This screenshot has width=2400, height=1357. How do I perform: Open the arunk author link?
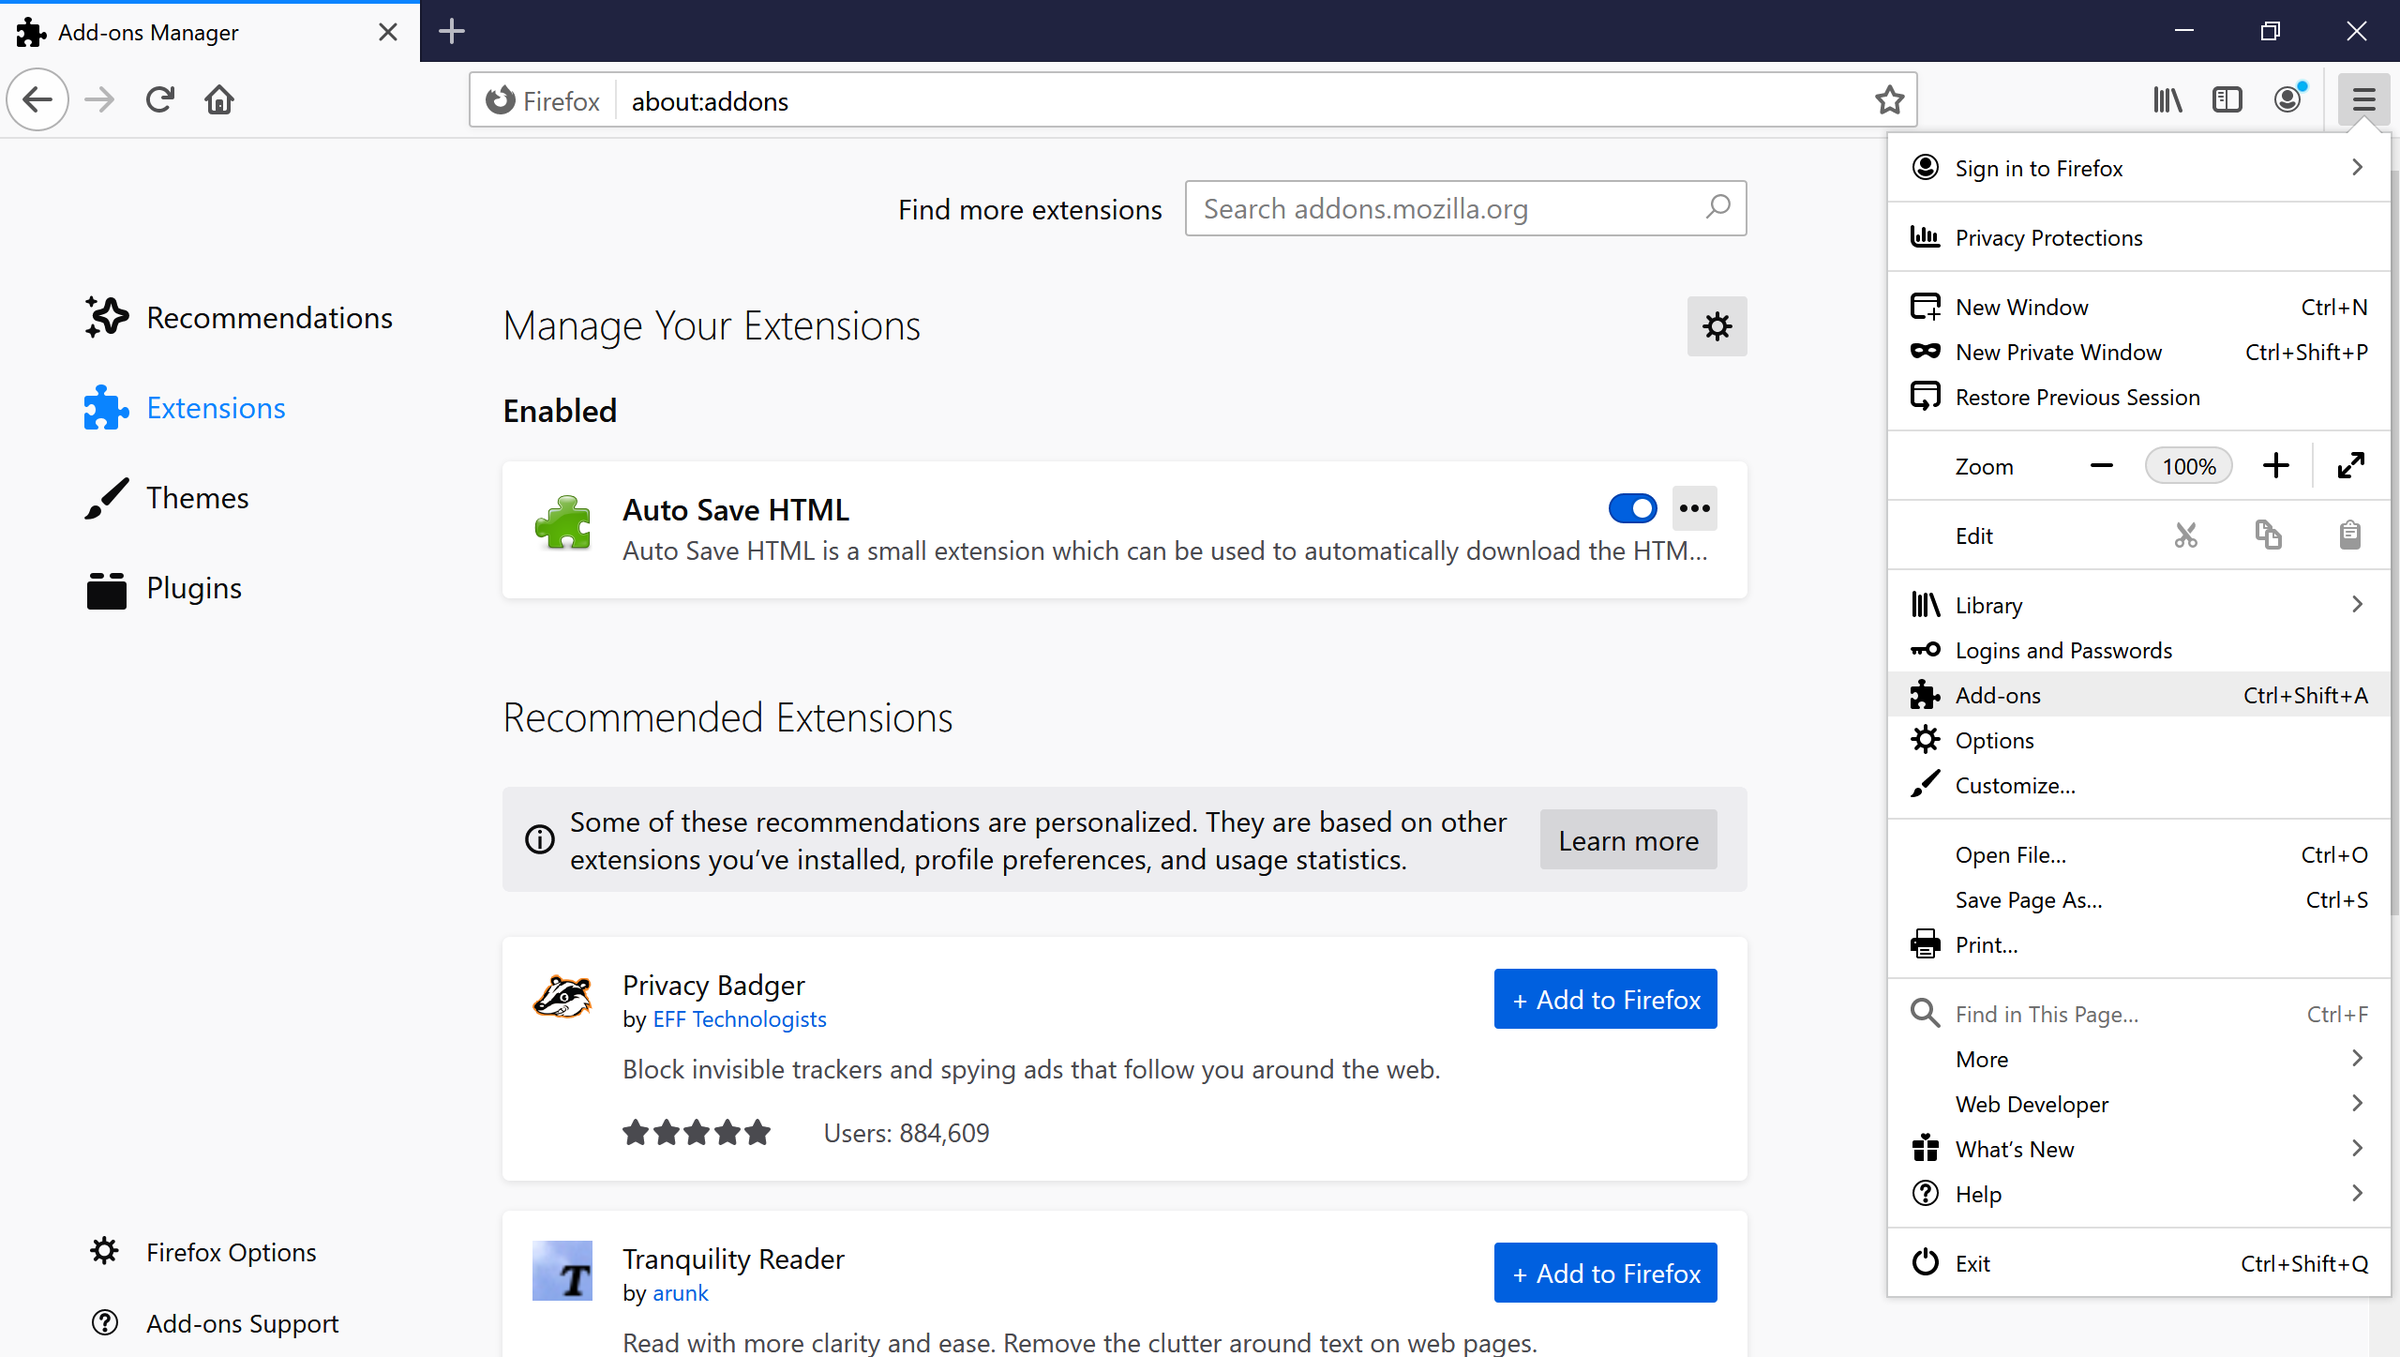[680, 1293]
